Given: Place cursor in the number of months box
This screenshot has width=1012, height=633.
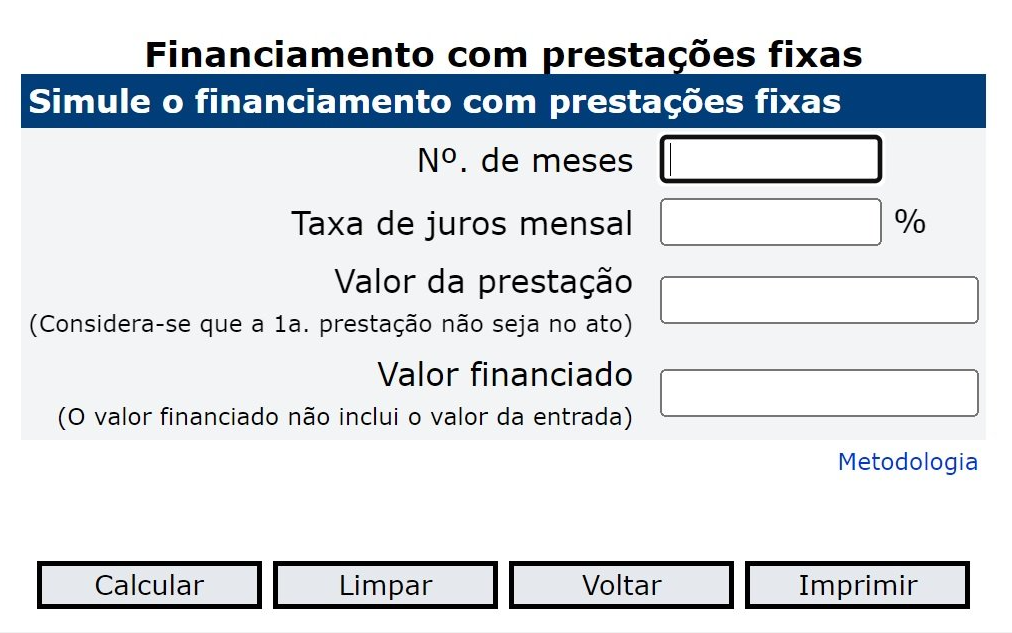Looking at the screenshot, I should tap(770, 160).
